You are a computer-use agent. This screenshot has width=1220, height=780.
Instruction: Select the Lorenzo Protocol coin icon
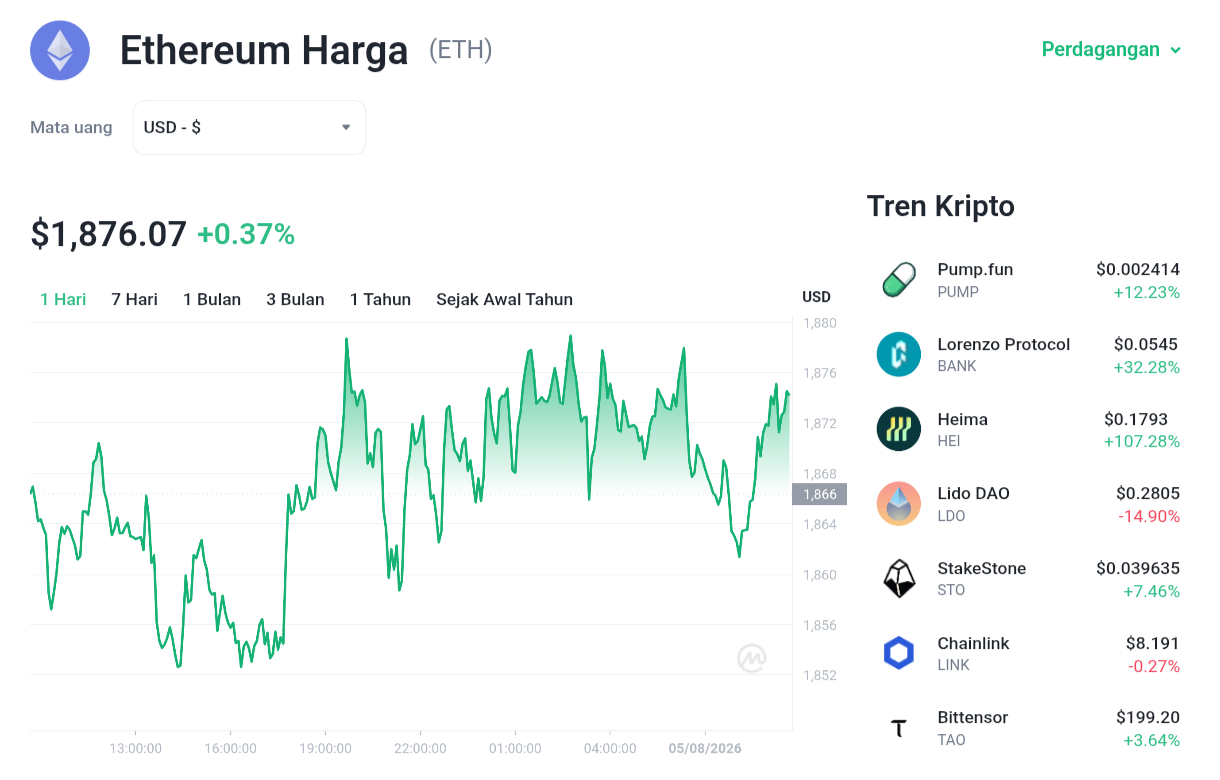pos(899,354)
